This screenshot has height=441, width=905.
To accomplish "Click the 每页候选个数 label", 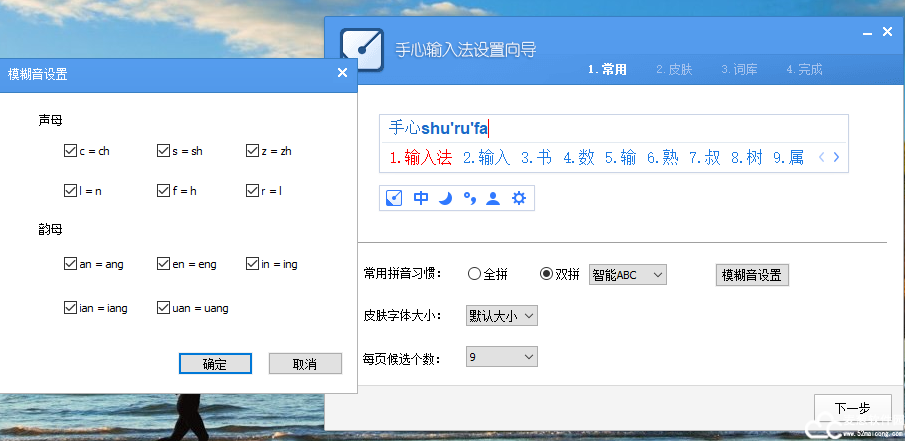I will point(402,359).
